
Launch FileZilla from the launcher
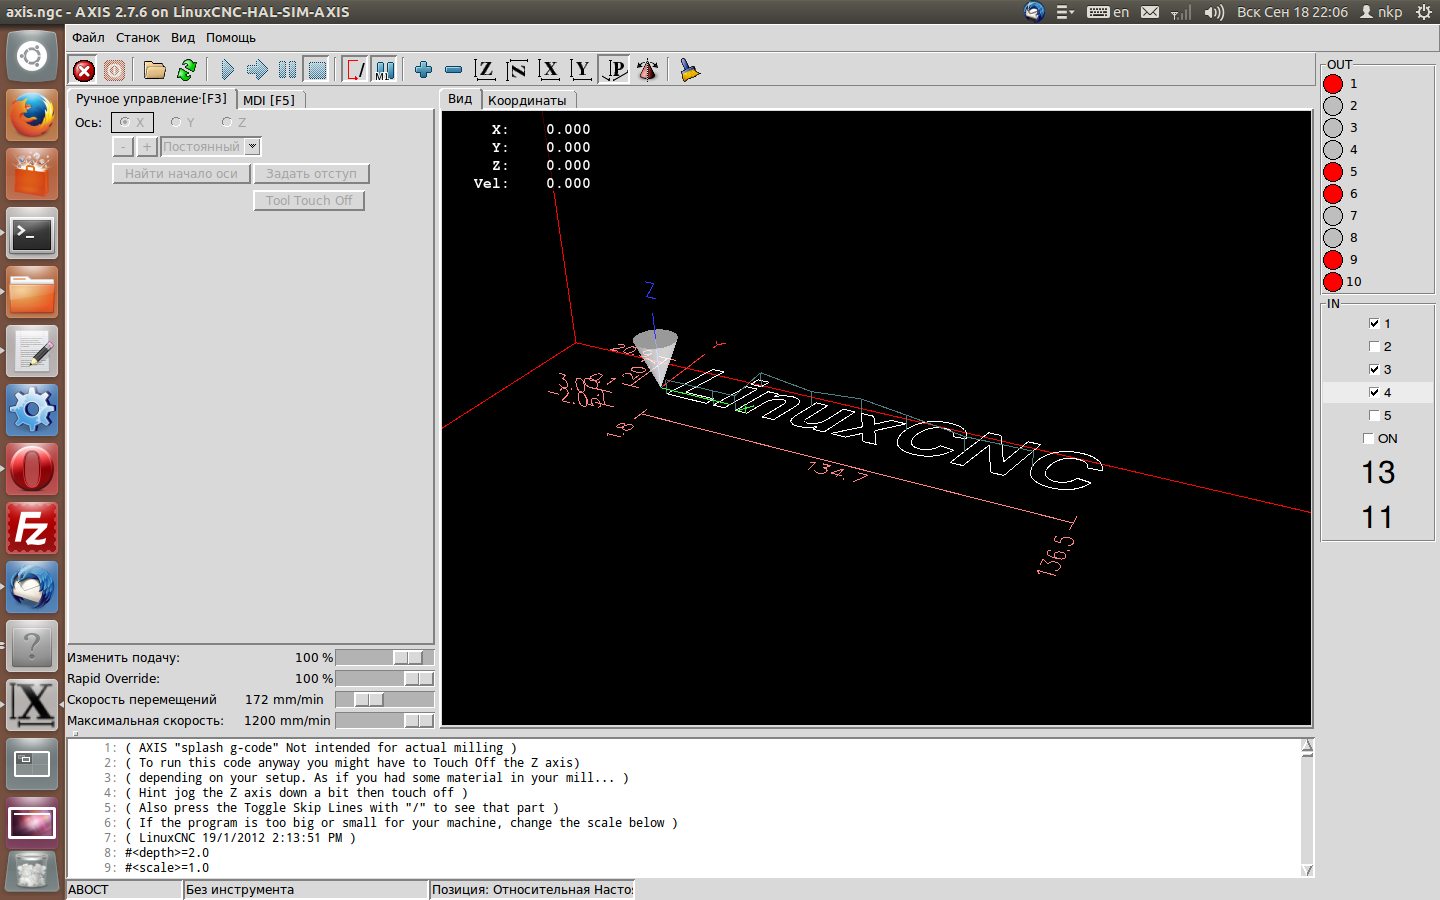point(32,528)
